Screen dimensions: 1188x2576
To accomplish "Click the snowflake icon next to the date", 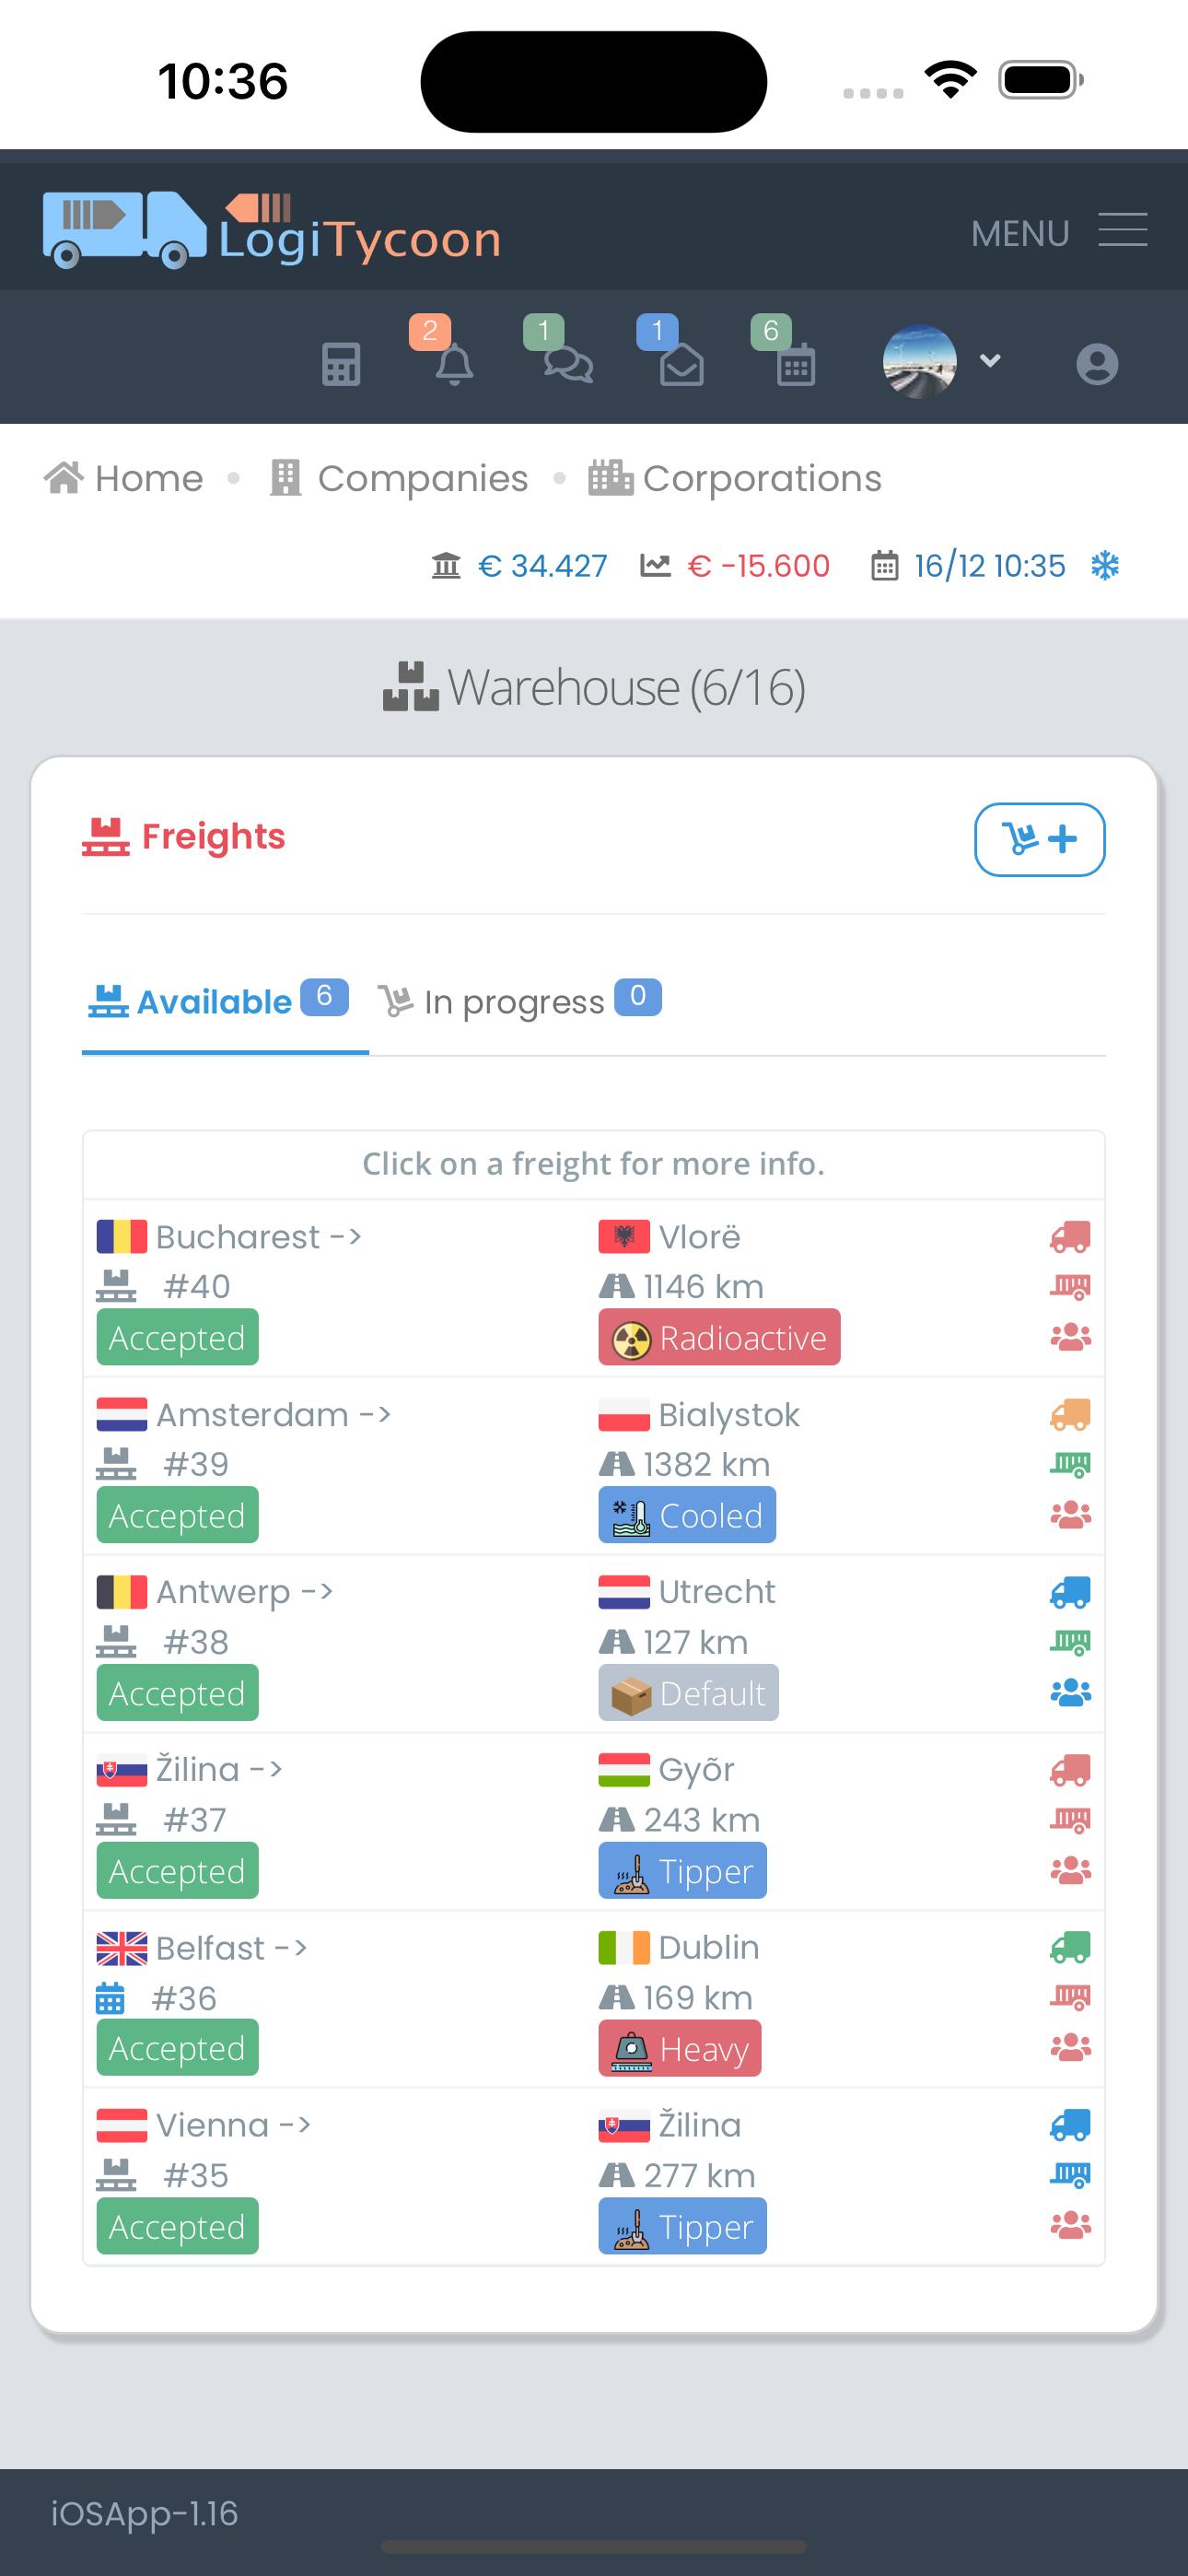I will click(1105, 566).
